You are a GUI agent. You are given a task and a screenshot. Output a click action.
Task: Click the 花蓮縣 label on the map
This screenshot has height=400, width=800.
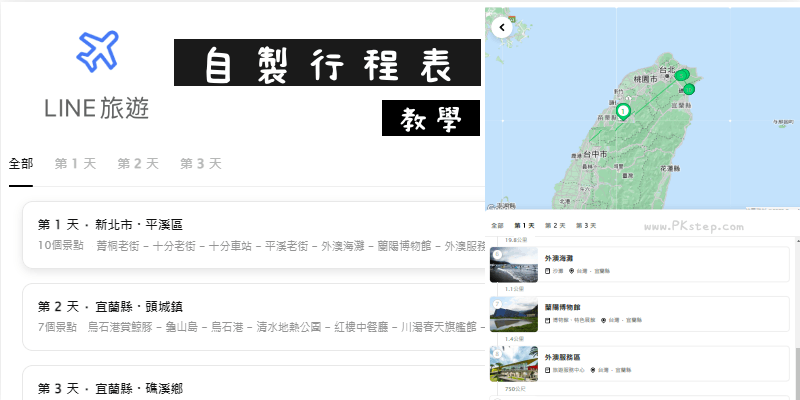point(669,168)
